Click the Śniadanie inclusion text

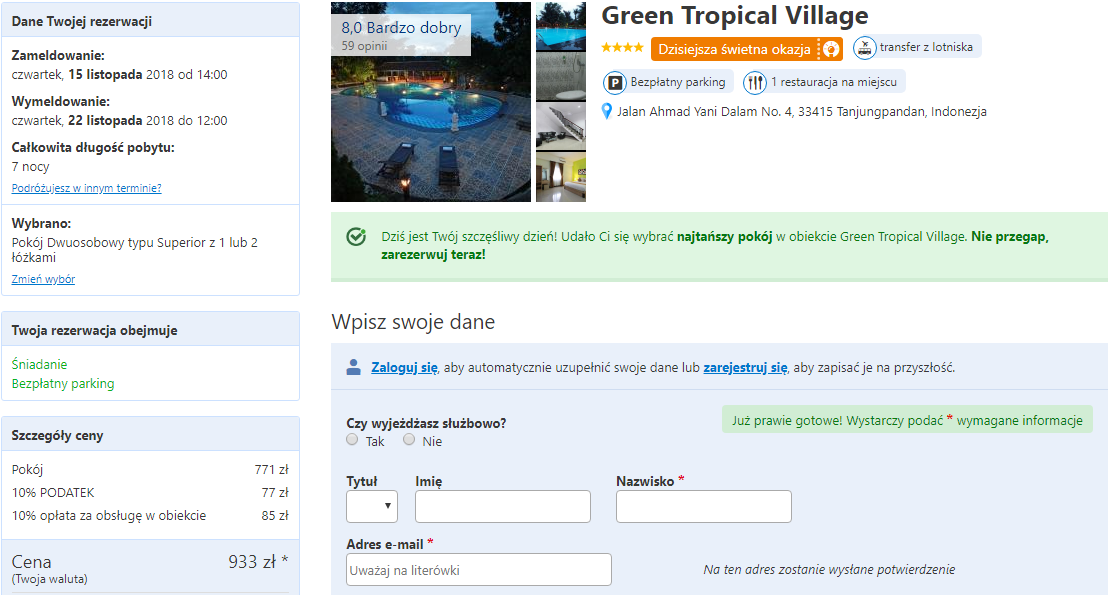click(40, 364)
